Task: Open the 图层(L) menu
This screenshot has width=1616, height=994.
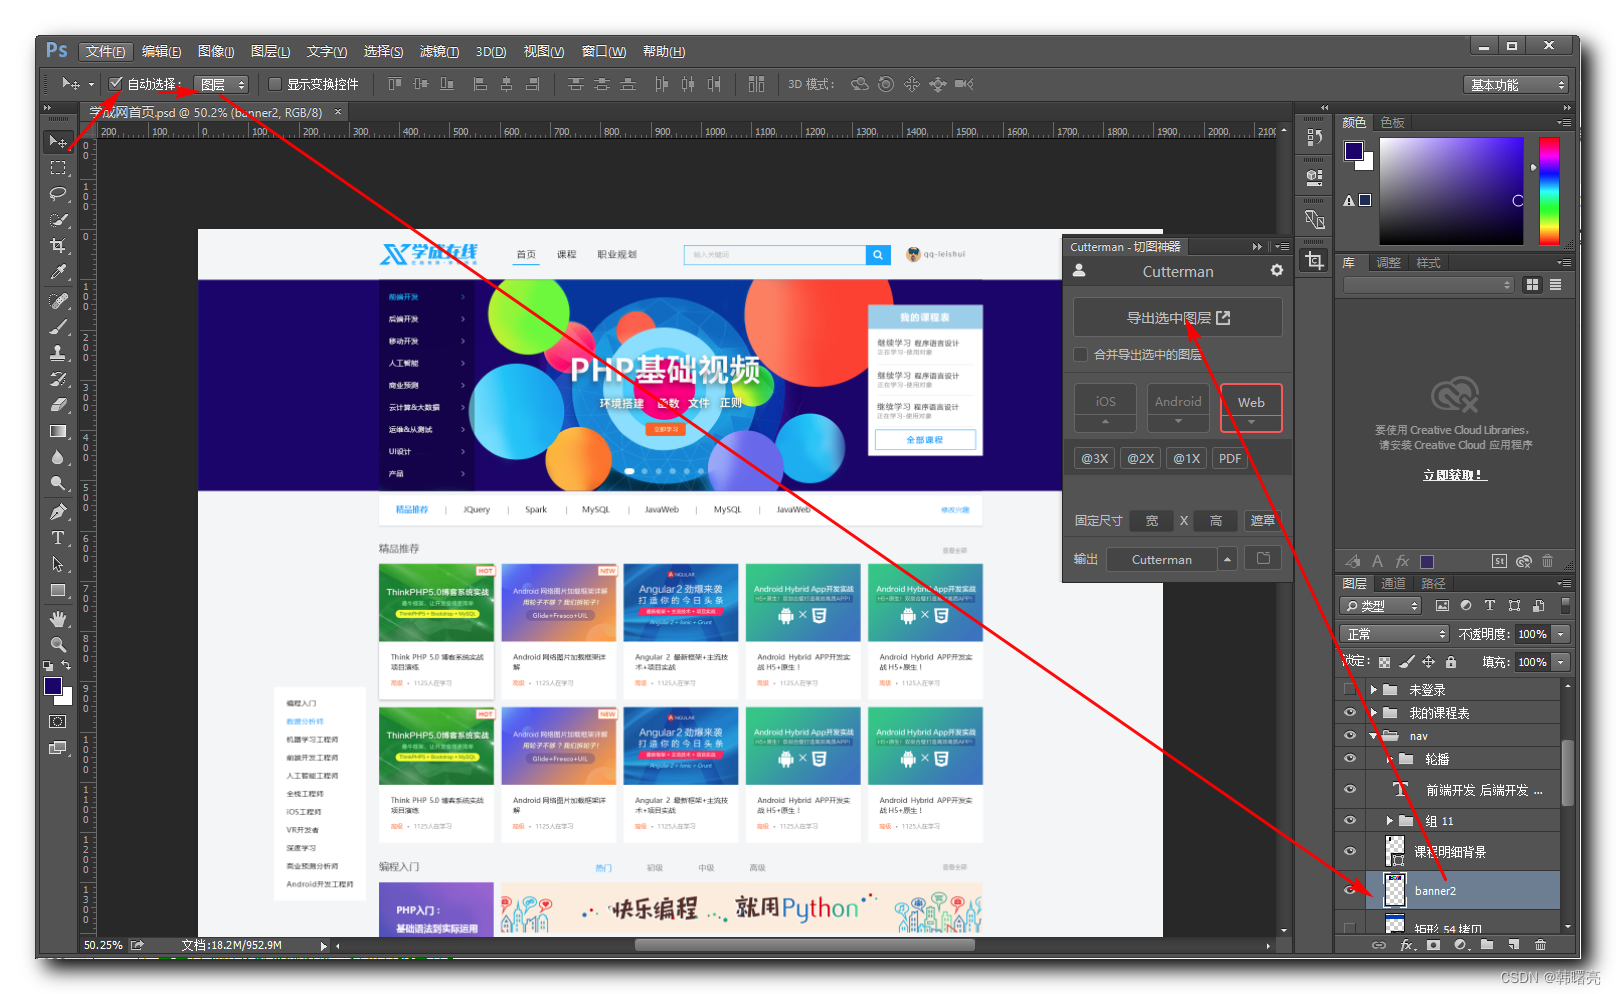Action: (270, 51)
